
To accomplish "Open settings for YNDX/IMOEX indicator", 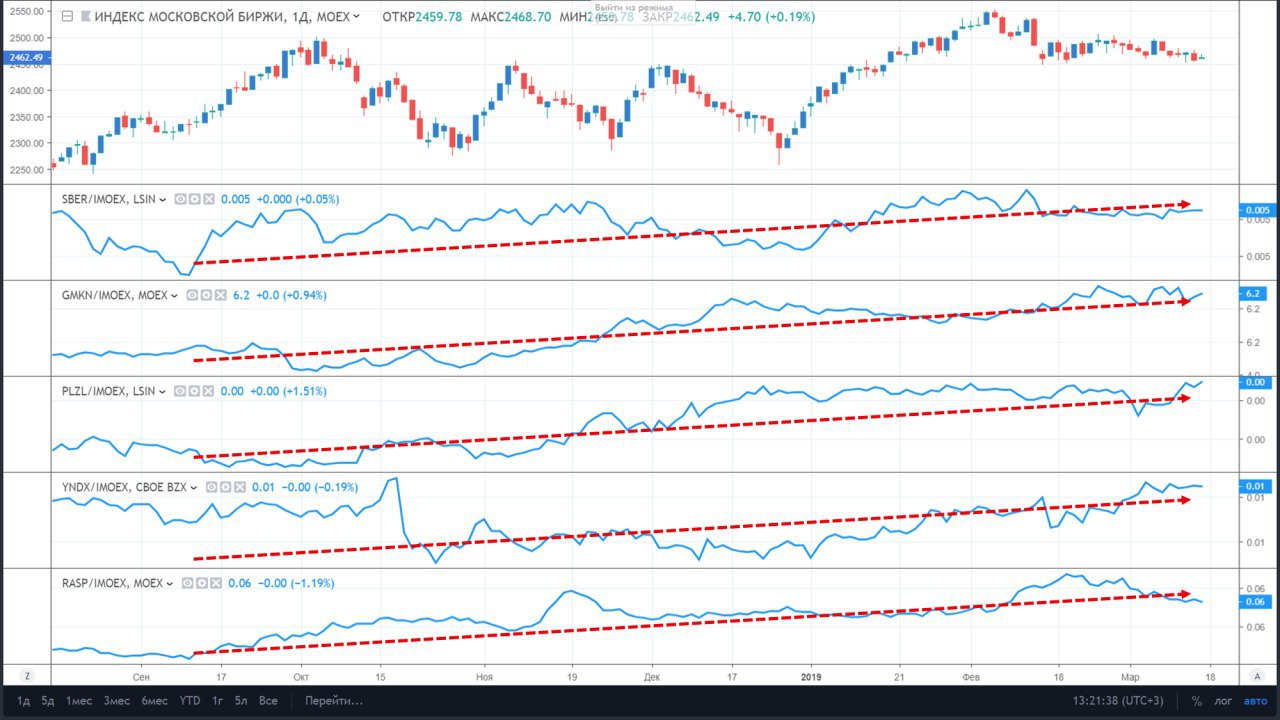I will (x=225, y=487).
